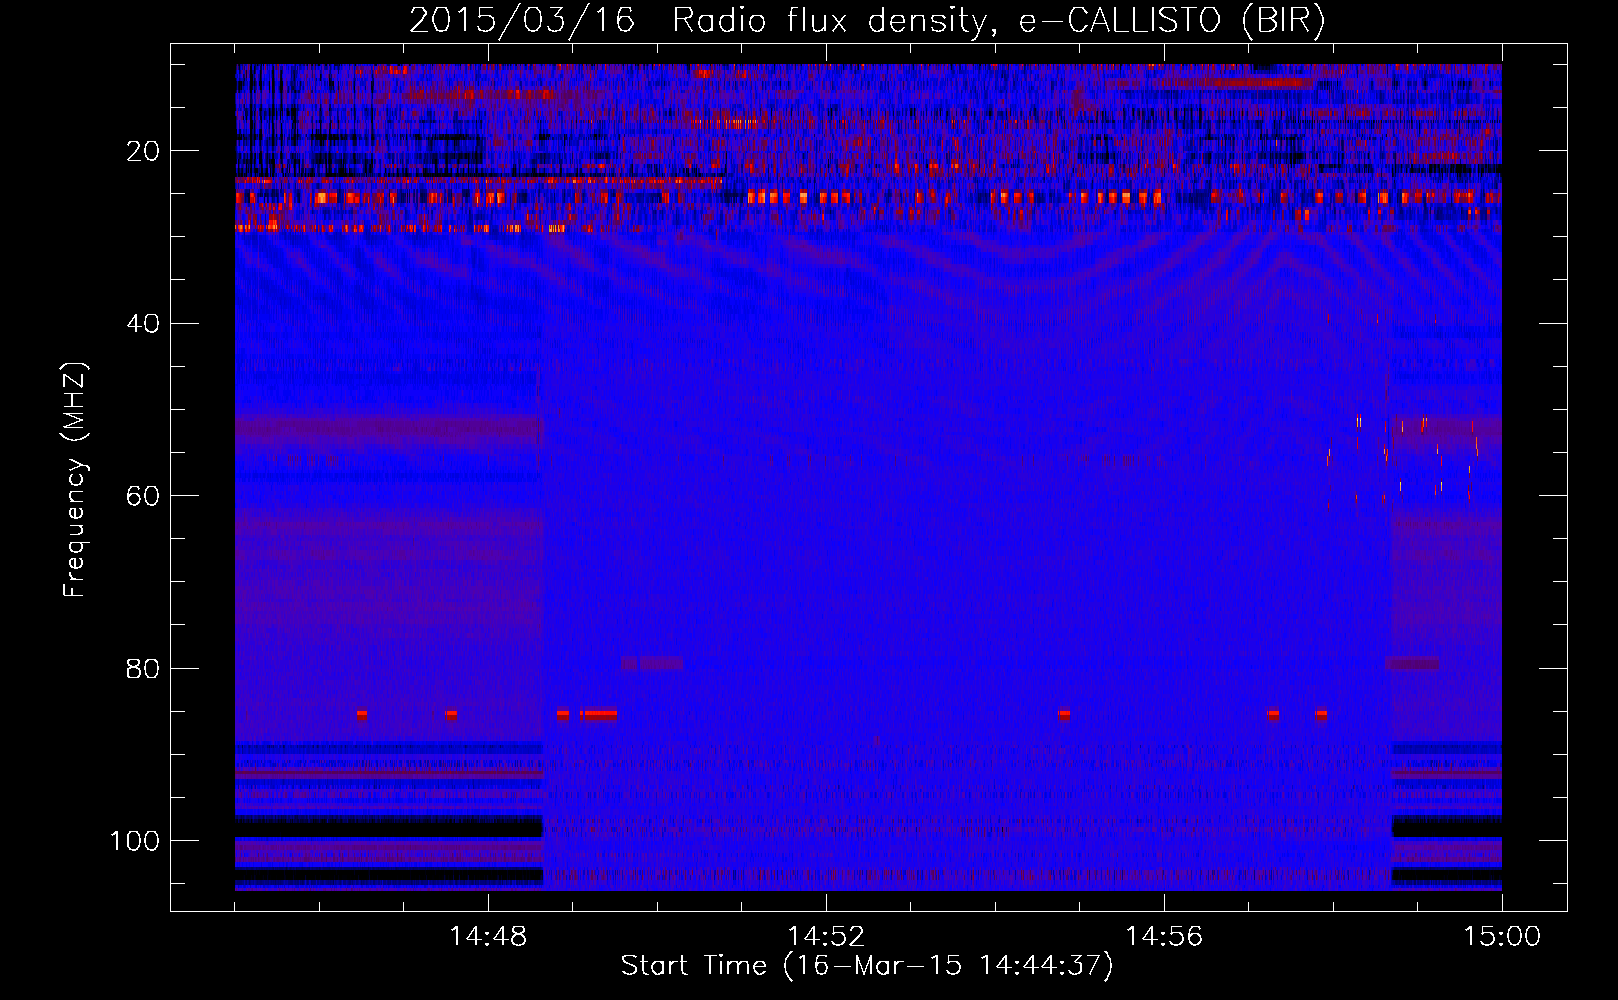Click the 14:52 time tick label

pyautogui.click(x=826, y=937)
